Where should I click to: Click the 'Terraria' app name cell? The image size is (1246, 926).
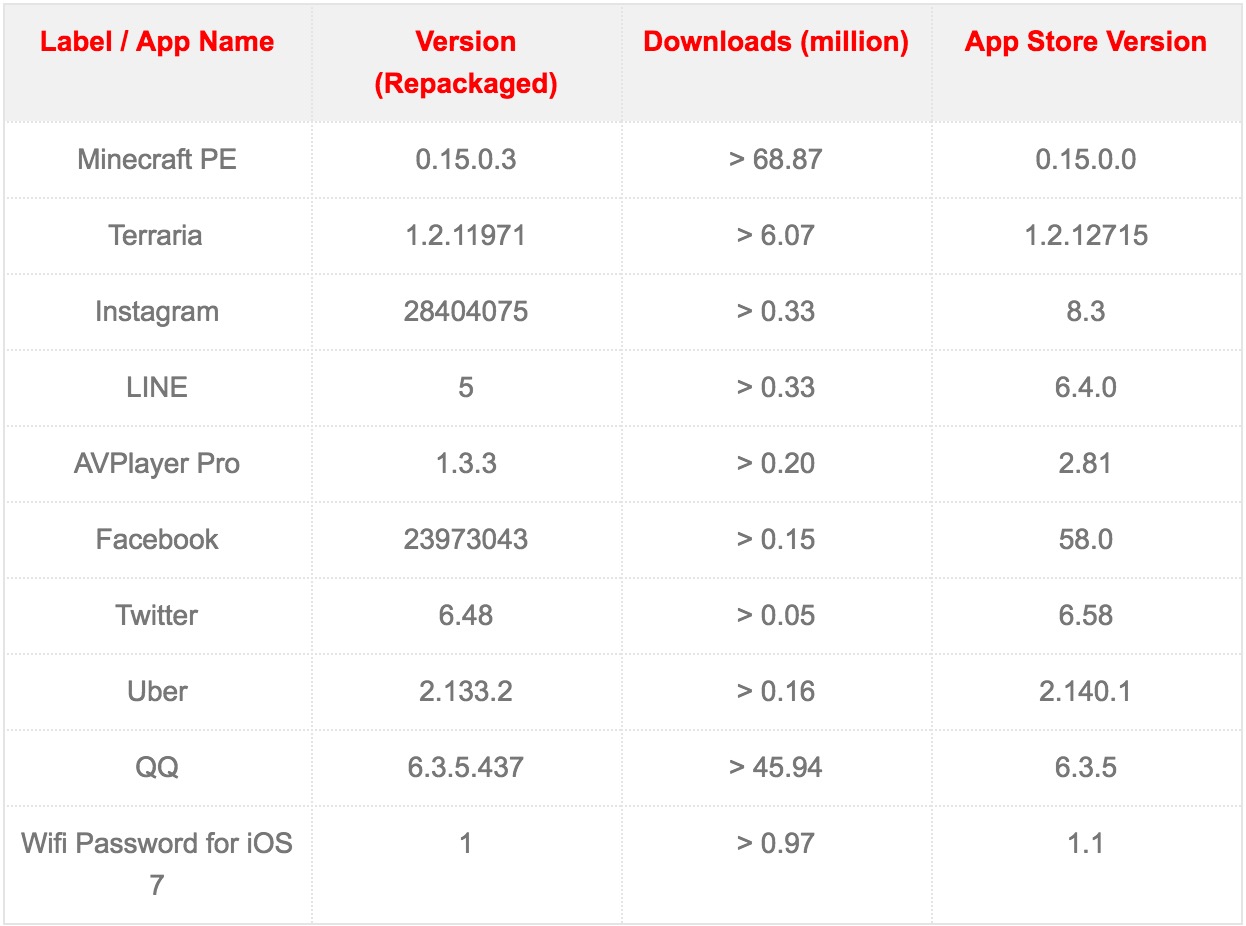click(x=157, y=235)
